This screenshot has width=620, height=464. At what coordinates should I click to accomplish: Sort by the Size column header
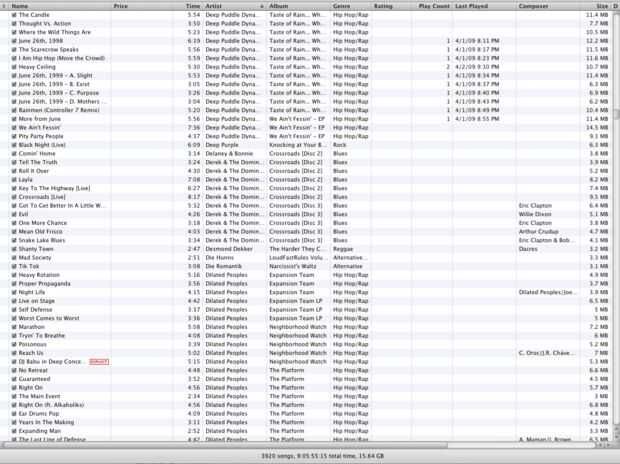(595, 6)
